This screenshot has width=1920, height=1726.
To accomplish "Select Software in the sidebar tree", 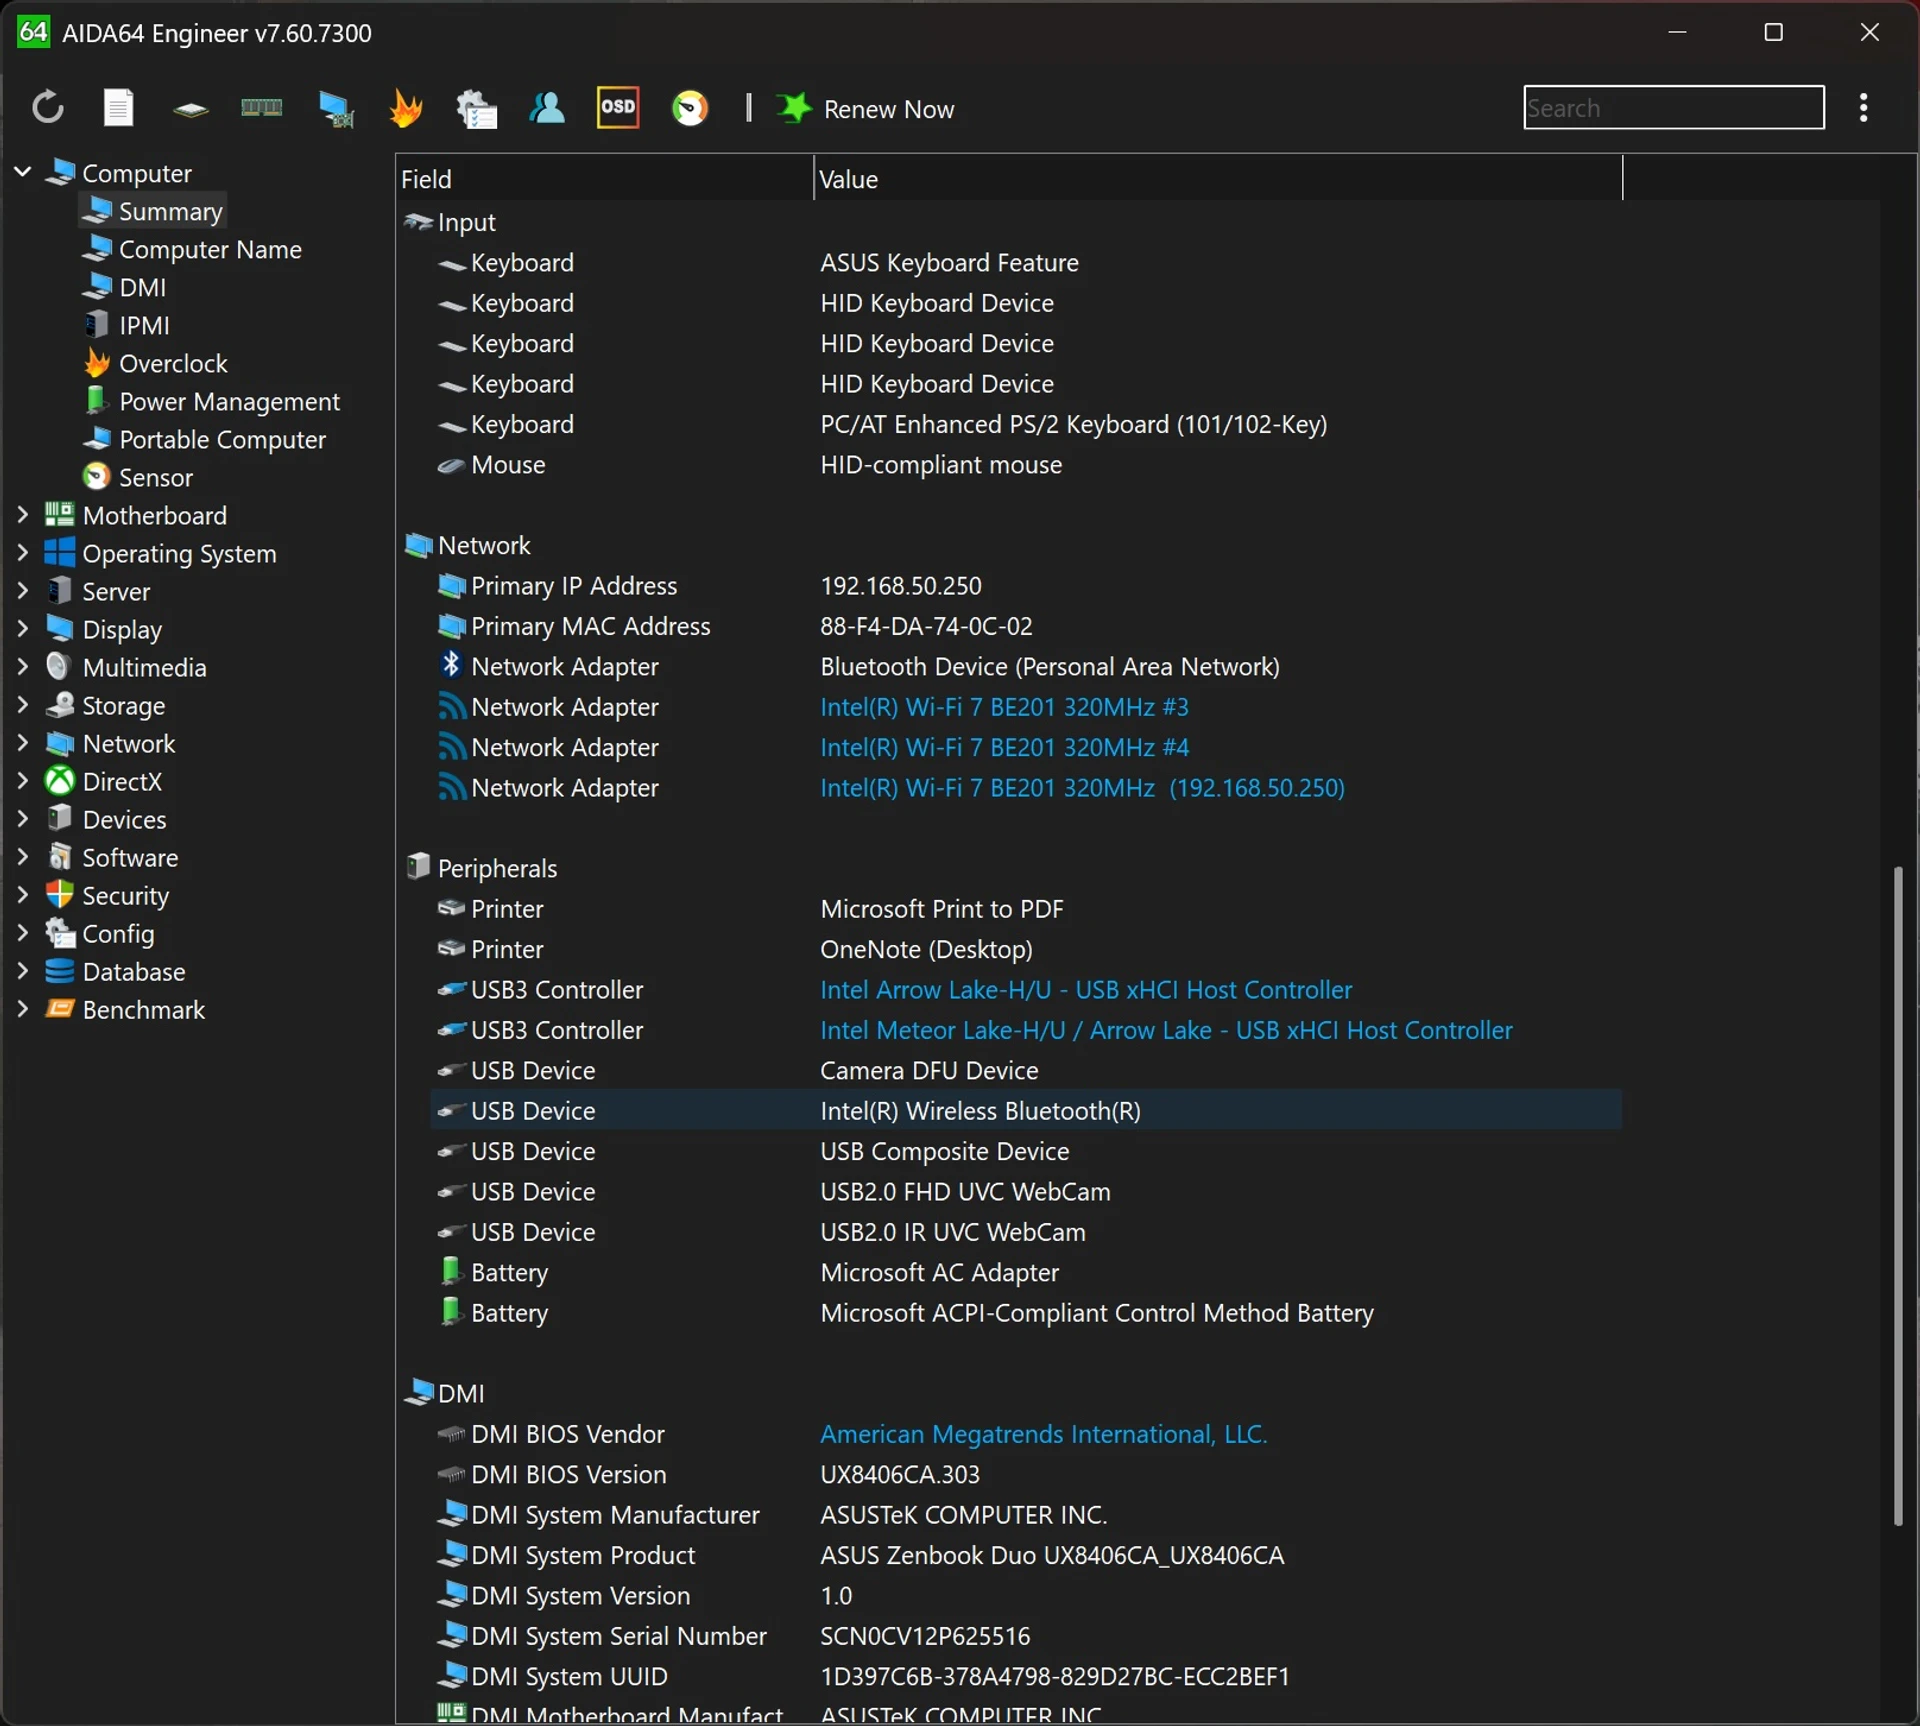I will point(112,857).
